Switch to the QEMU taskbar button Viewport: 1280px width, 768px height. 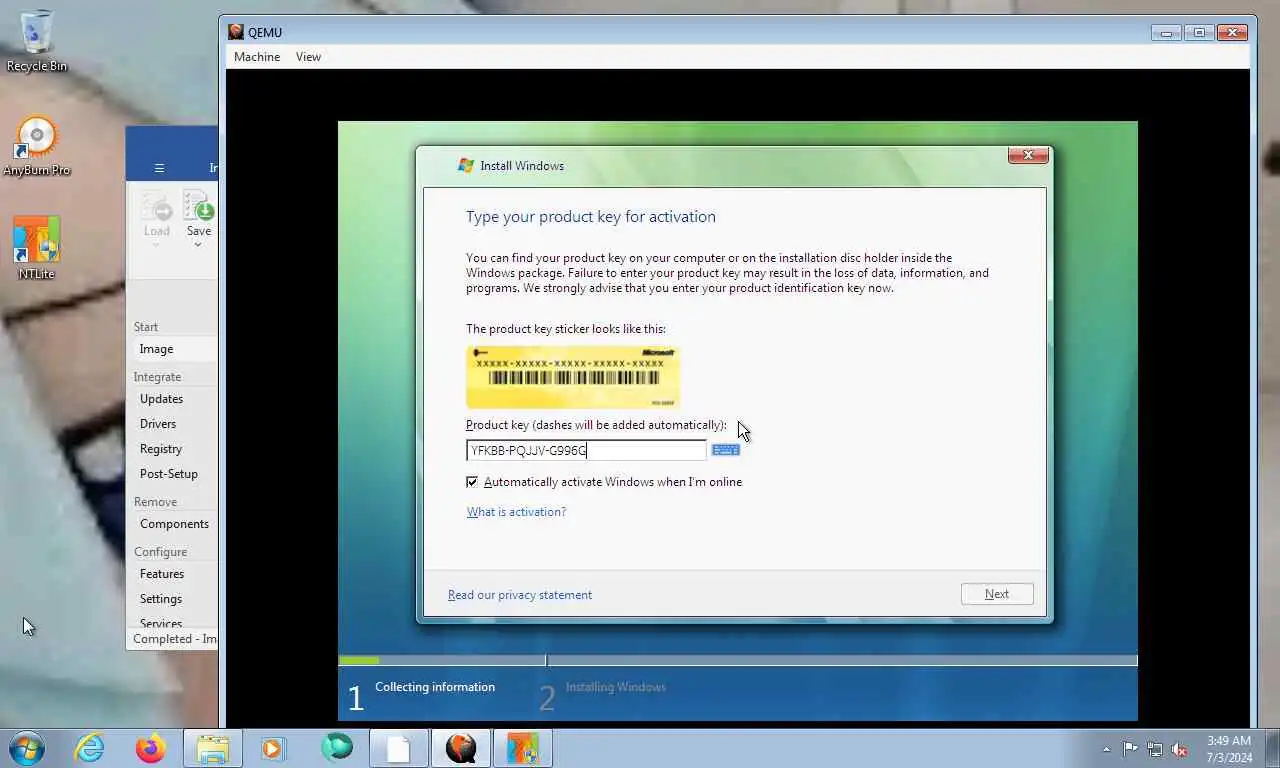point(461,748)
